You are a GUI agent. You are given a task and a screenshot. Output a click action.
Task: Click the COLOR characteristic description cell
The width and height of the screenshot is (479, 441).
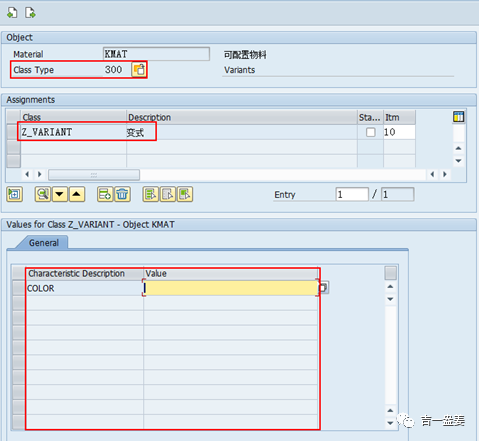85,288
